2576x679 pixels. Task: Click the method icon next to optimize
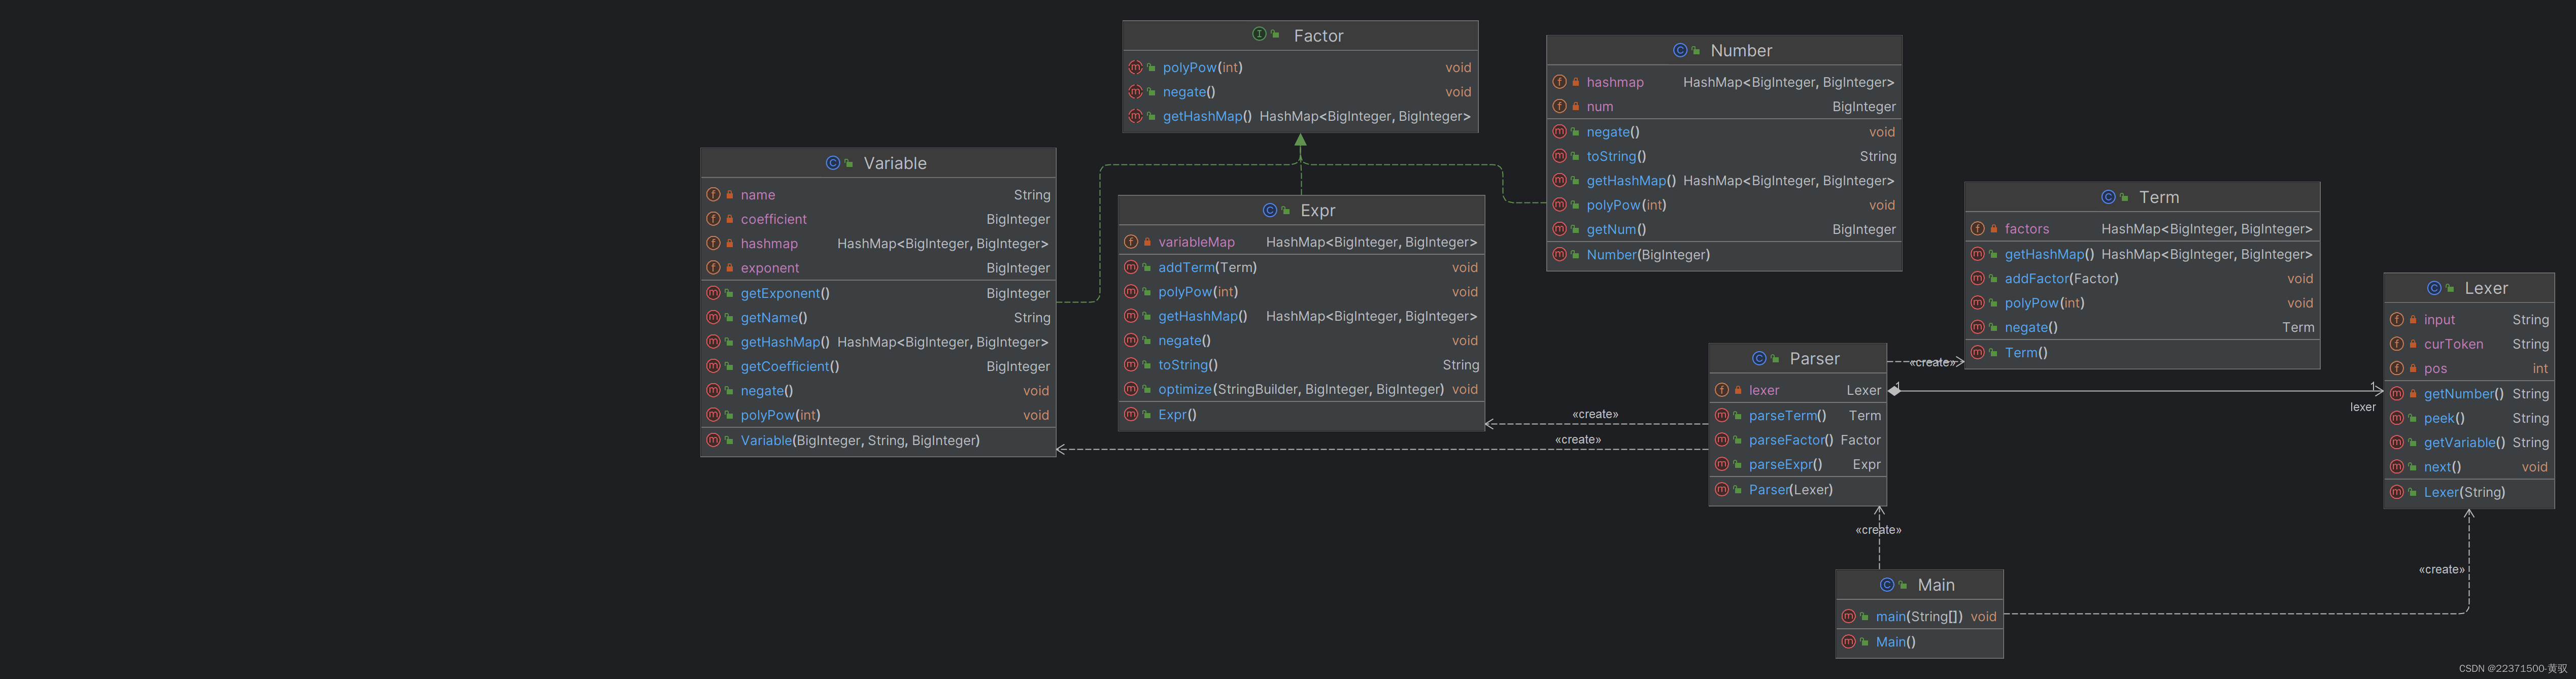tap(1131, 389)
